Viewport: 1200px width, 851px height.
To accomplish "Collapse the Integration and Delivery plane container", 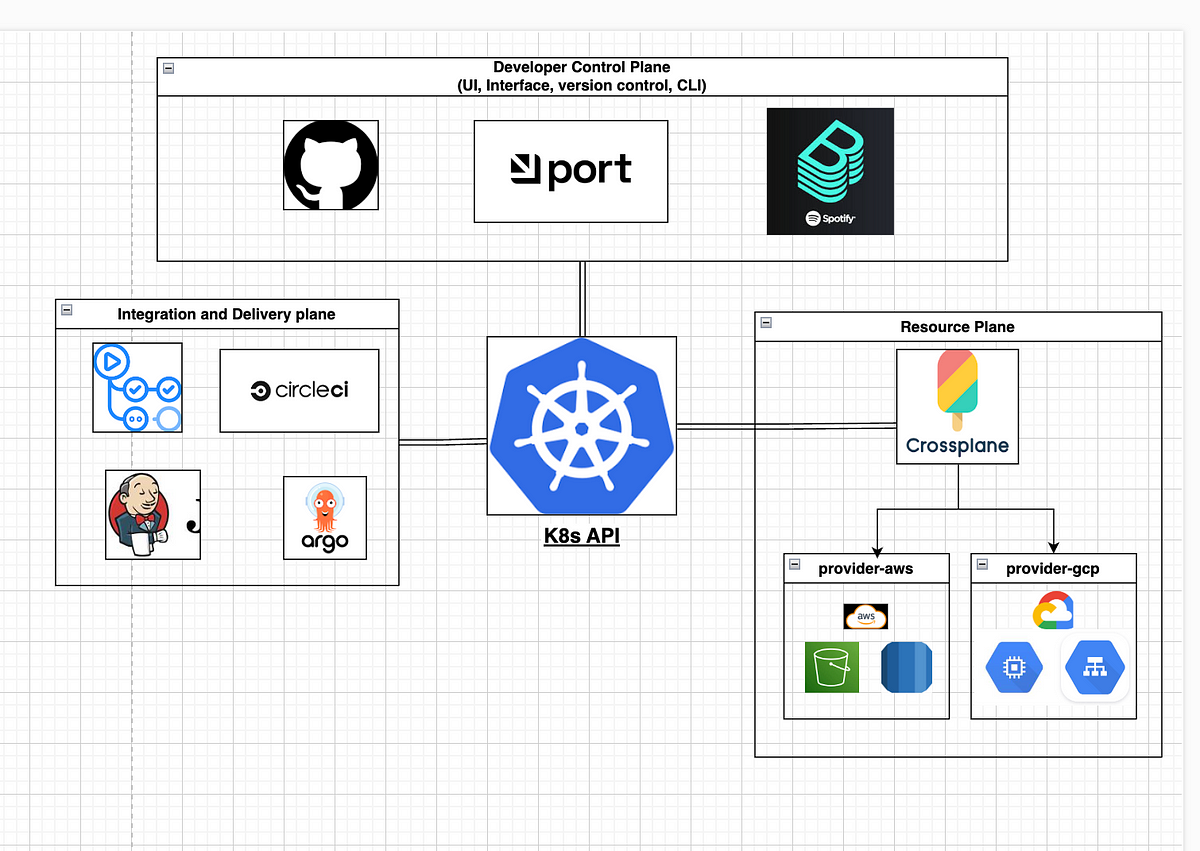I will (x=67, y=309).
